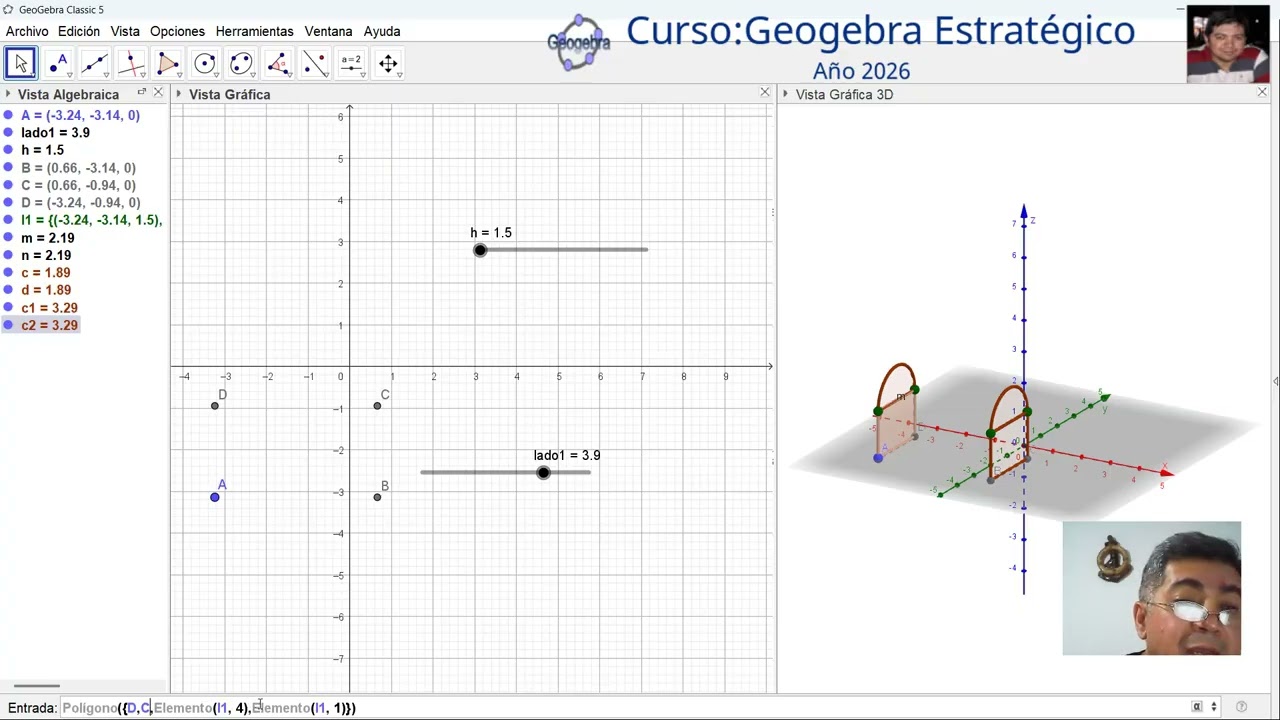Select the Move (arrow) tool

[x=21, y=64]
